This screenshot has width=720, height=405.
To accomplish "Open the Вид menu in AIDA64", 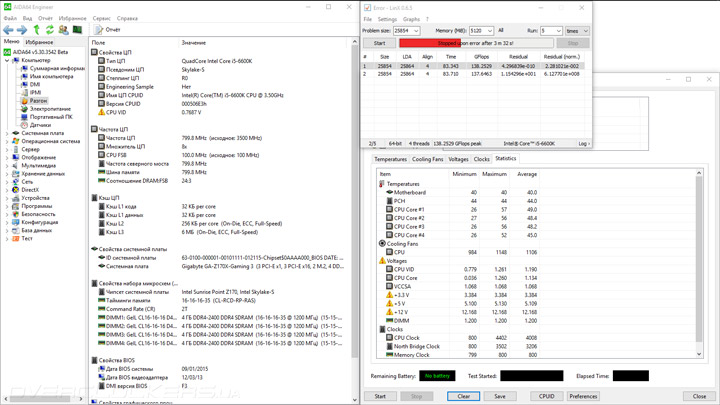I will 27,18.
